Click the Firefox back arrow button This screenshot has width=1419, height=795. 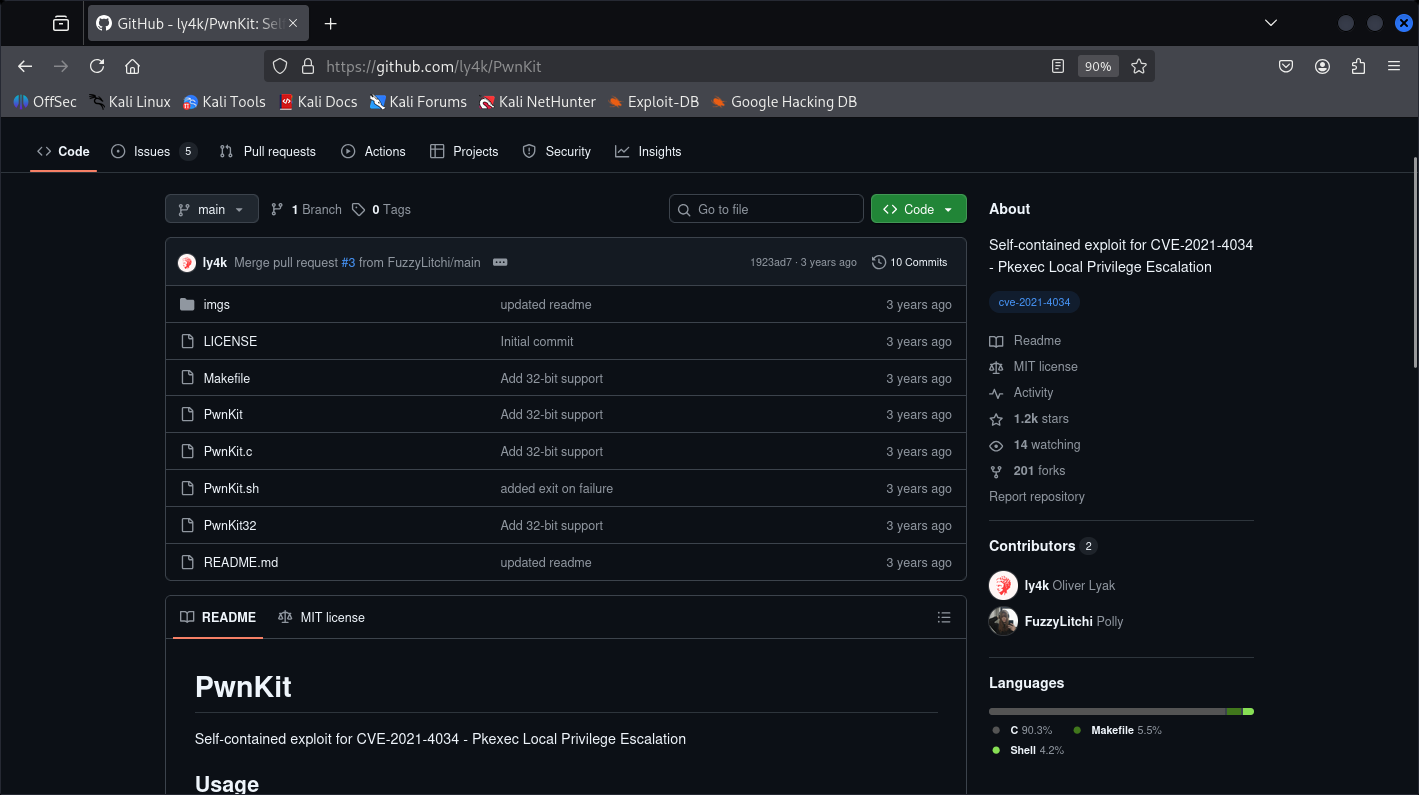point(25,66)
